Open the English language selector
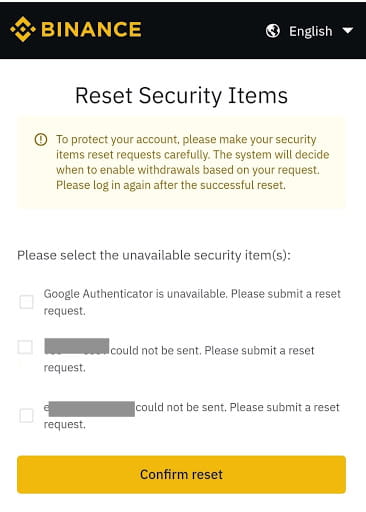 310,31
